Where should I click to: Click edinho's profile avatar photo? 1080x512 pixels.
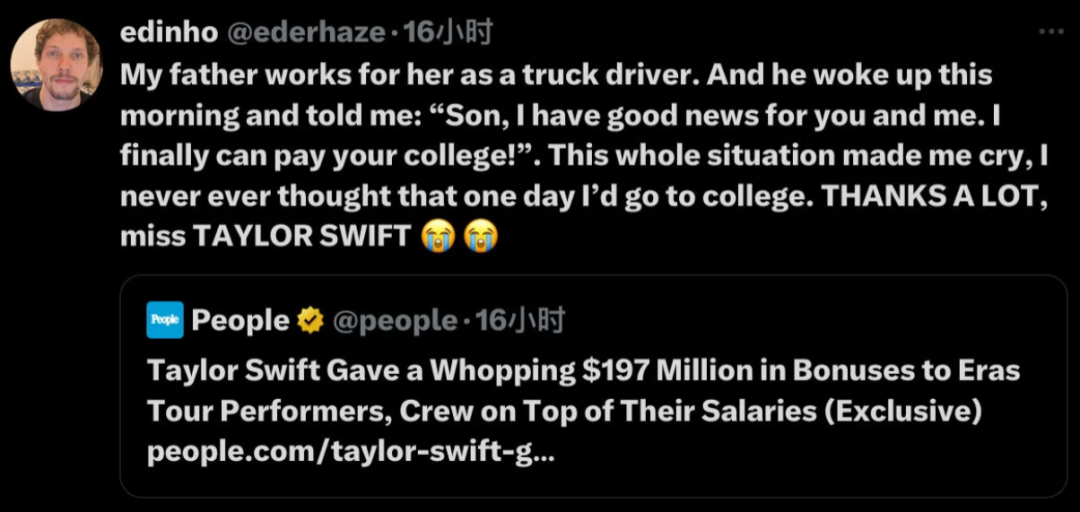[x=56, y=64]
